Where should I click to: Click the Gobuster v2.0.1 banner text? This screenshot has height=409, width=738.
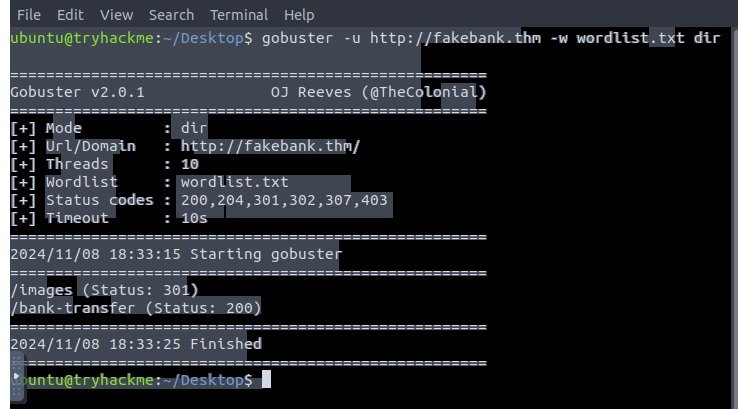77,92
